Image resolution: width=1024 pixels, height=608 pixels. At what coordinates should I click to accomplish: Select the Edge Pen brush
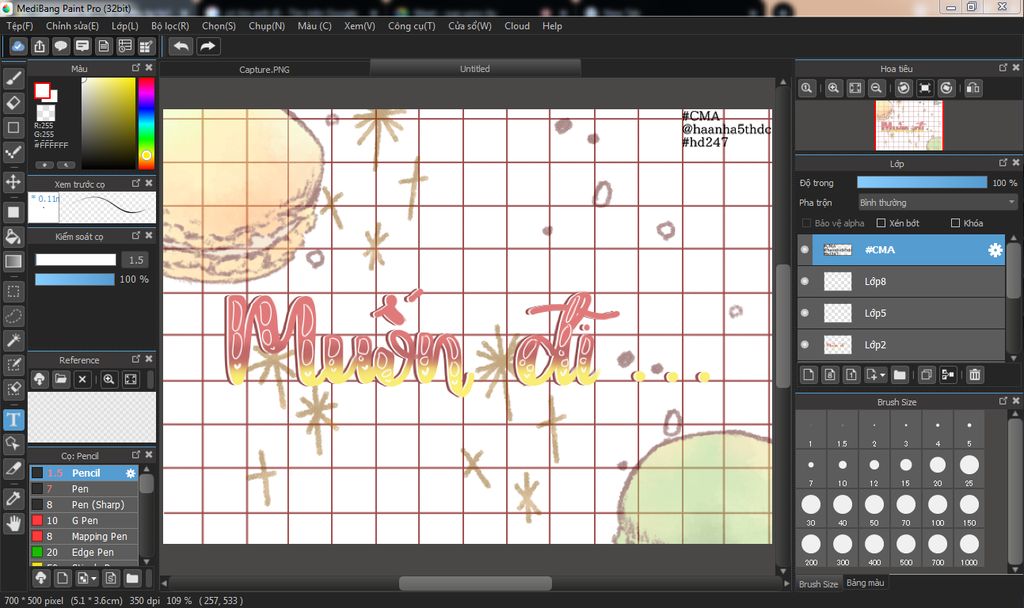click(84, 552)
